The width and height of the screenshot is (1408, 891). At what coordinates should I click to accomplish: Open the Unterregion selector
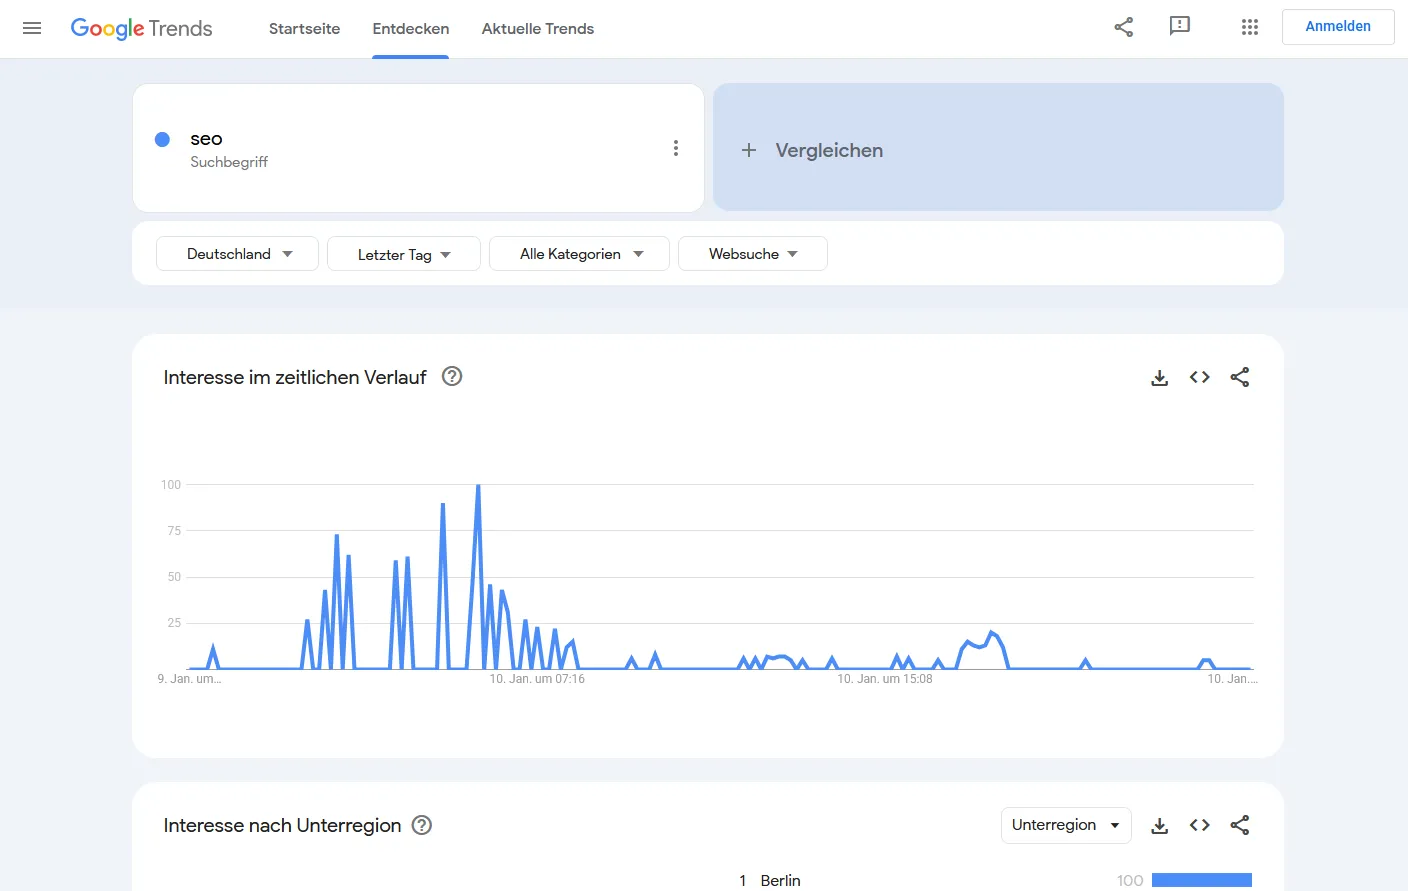(x=1066, y=825)
